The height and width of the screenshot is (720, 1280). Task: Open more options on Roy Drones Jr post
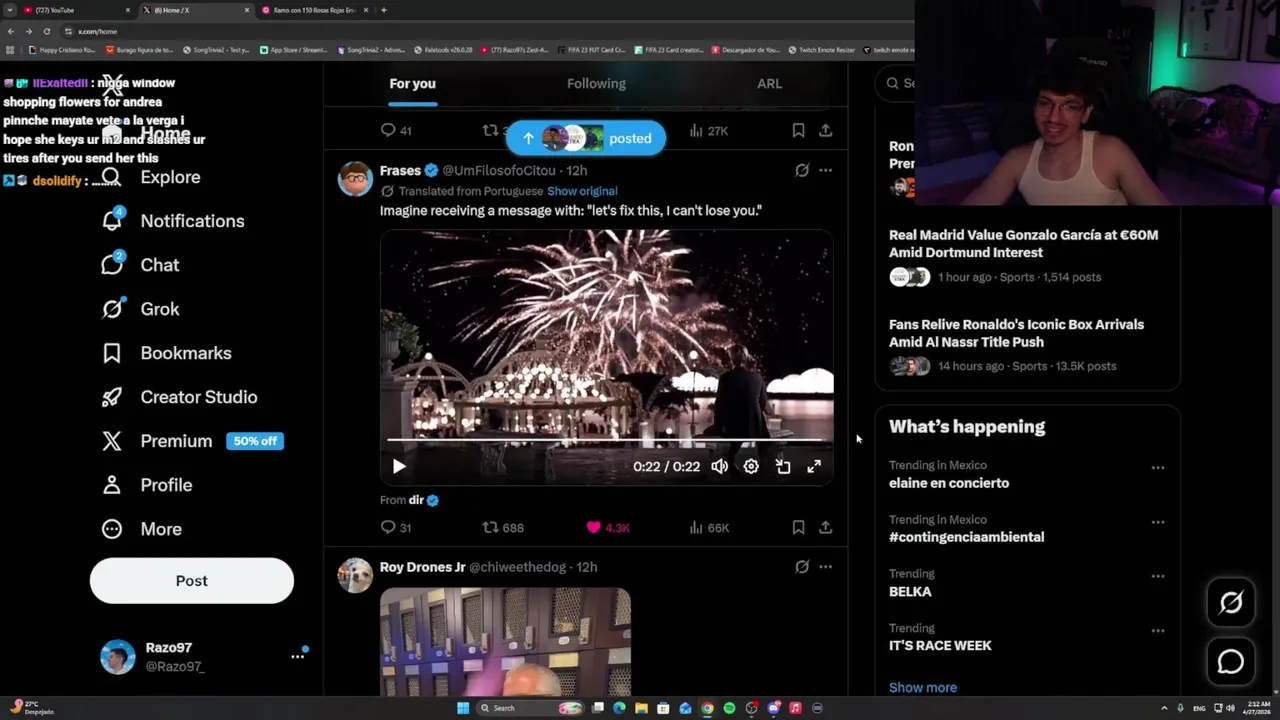pos(825,567)
